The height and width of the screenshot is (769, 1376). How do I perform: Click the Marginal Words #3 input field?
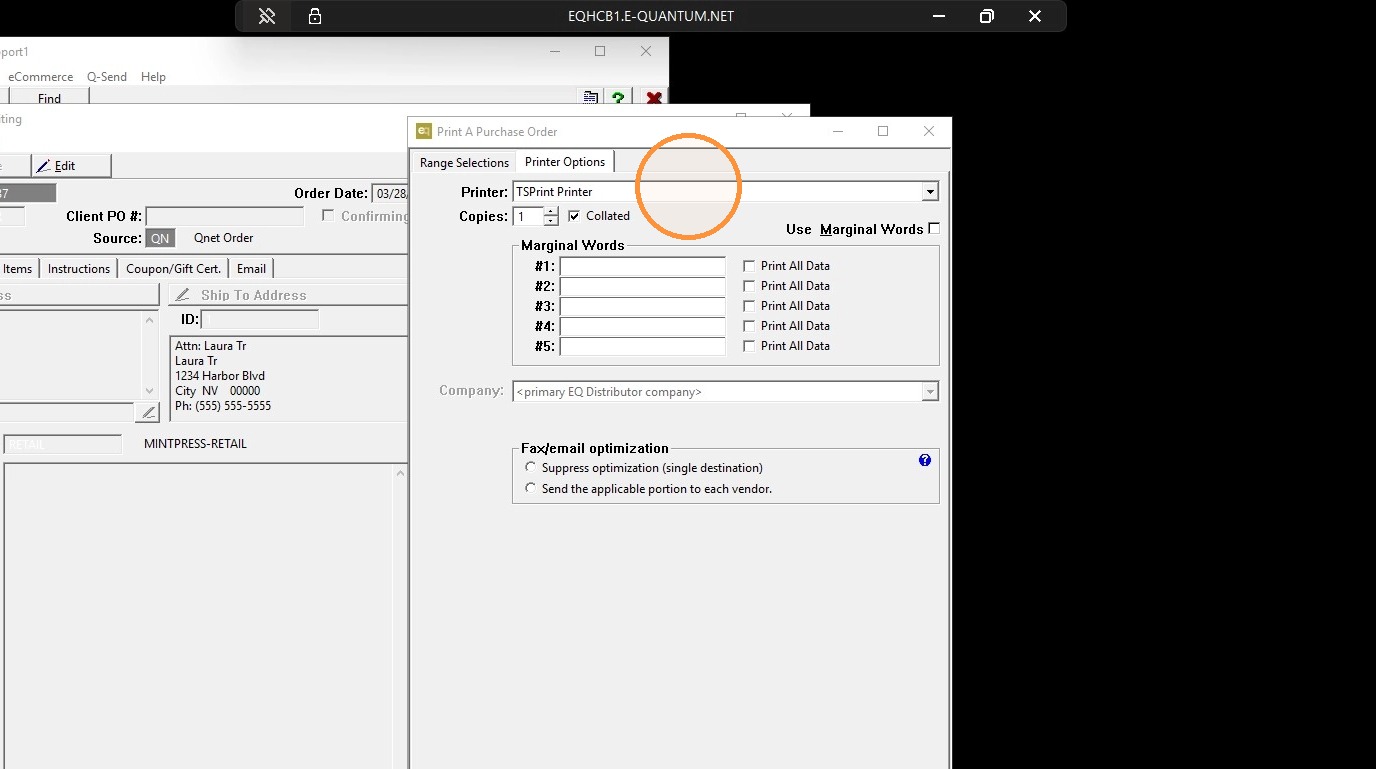coord(642,307)
